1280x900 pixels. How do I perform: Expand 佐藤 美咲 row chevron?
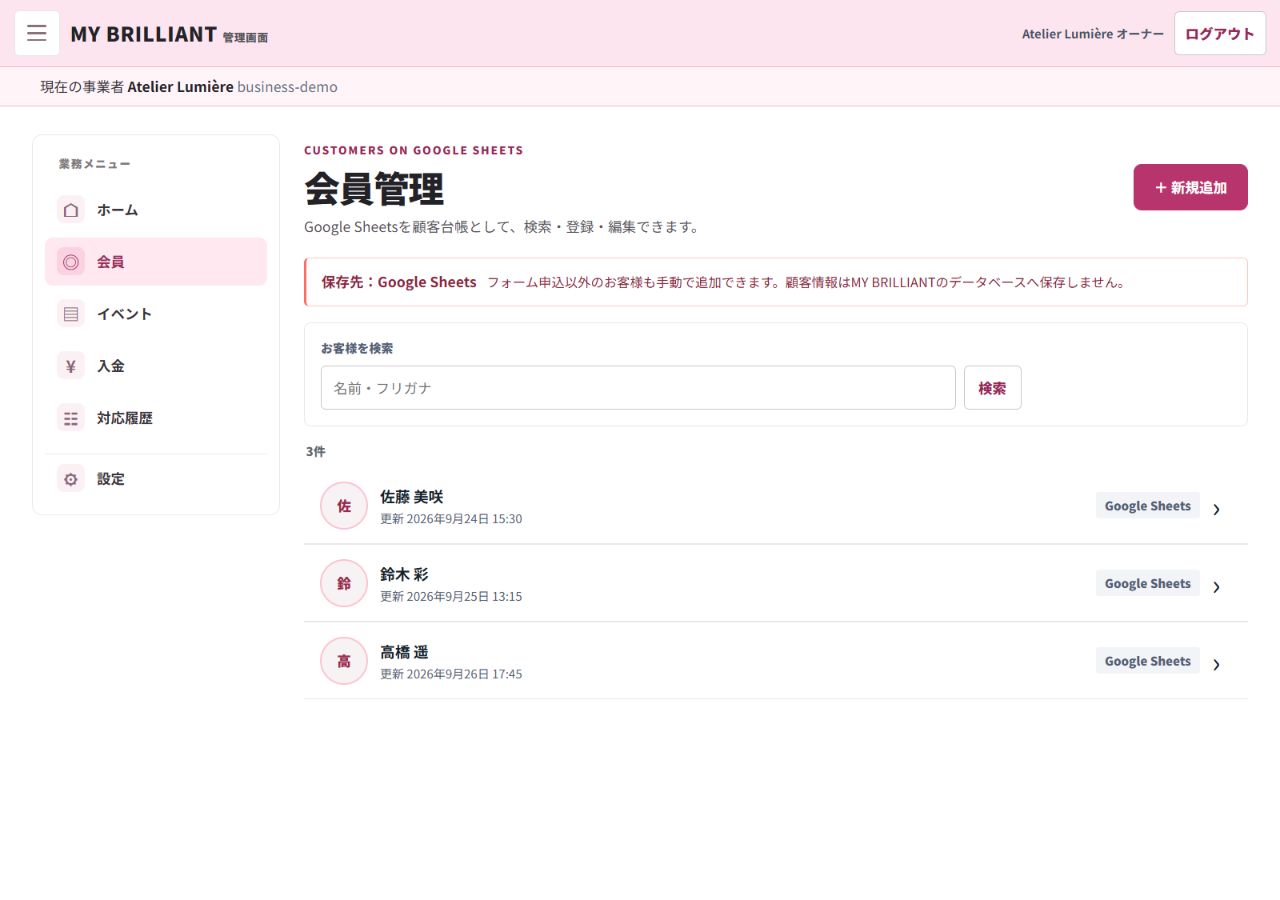pos(1216,509)
